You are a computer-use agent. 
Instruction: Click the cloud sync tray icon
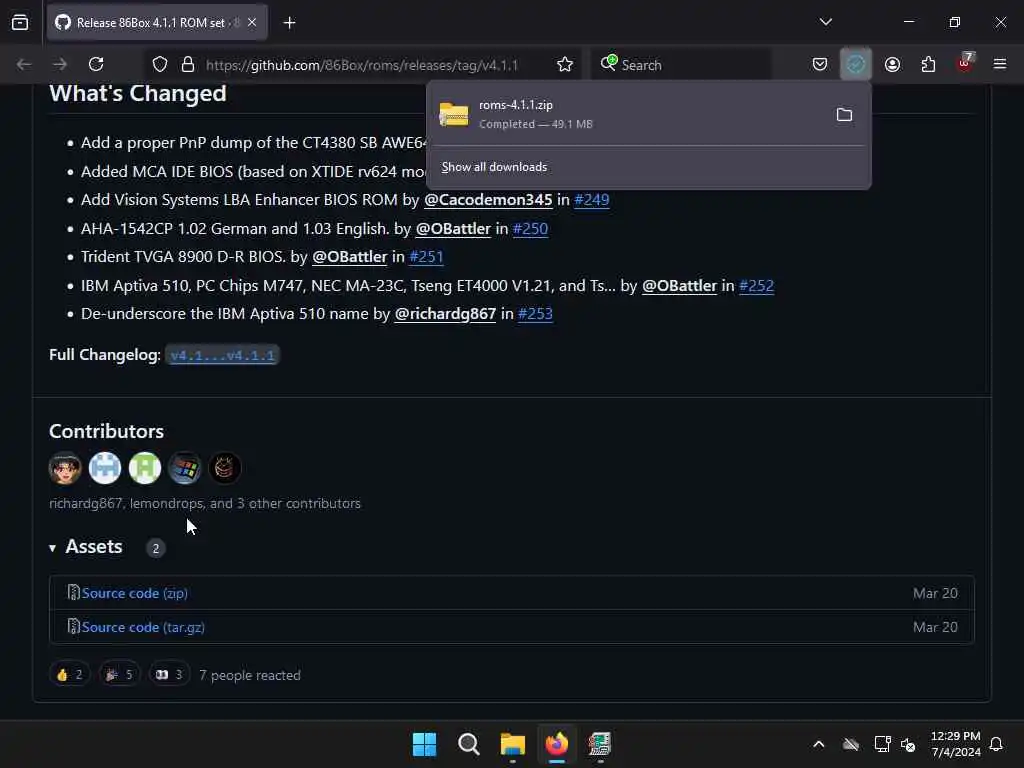coord(850,744)
